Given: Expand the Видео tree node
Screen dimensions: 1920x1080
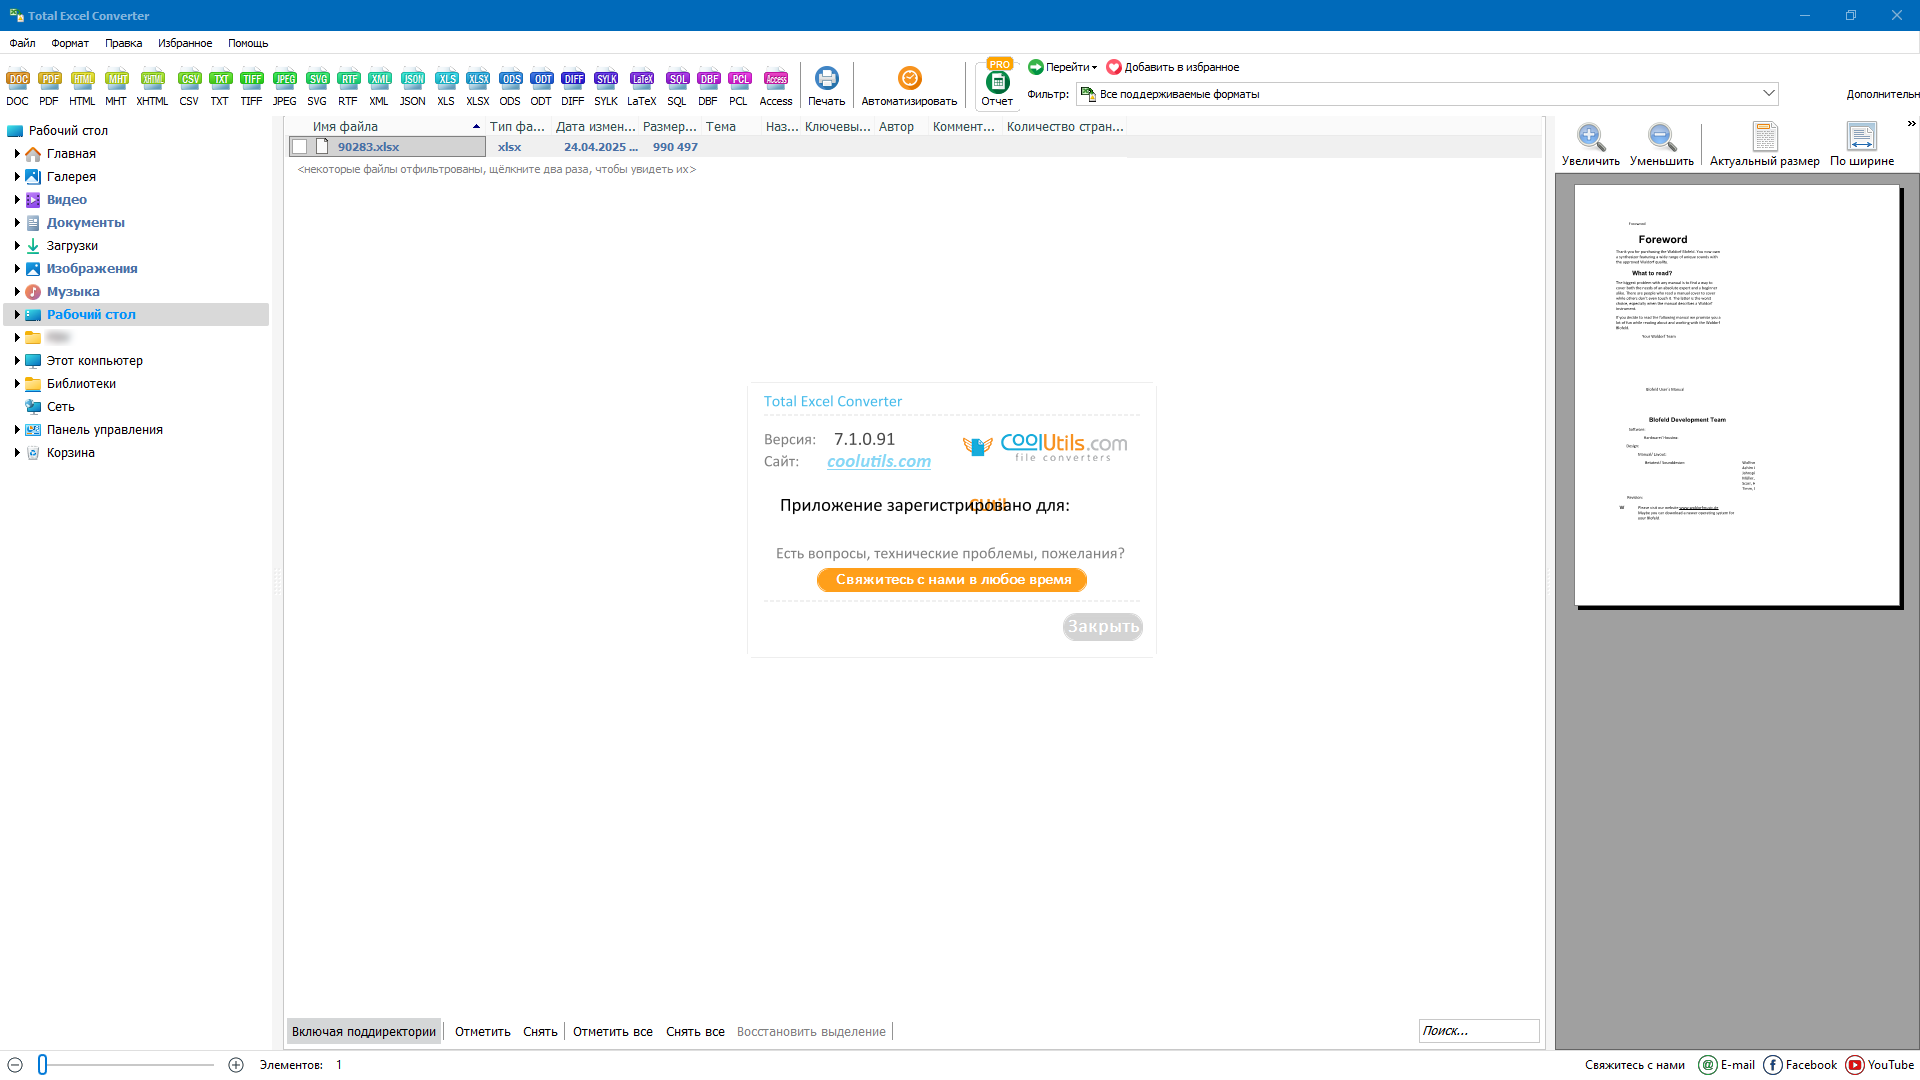Looking at the screenshot, I should [x=17, y=199].
